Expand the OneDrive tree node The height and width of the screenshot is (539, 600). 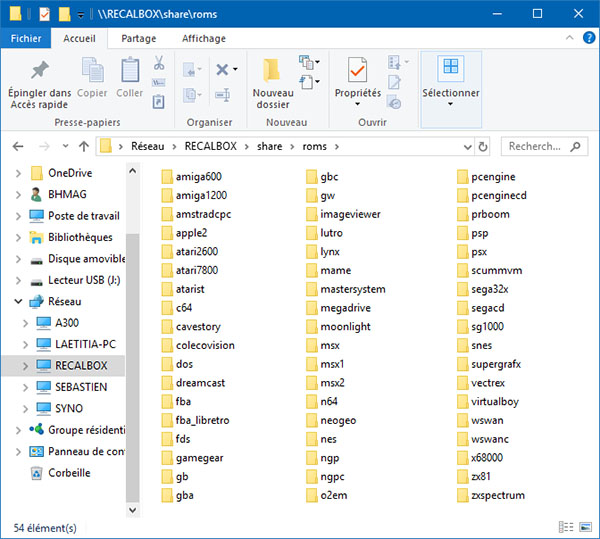click(18, 173)
